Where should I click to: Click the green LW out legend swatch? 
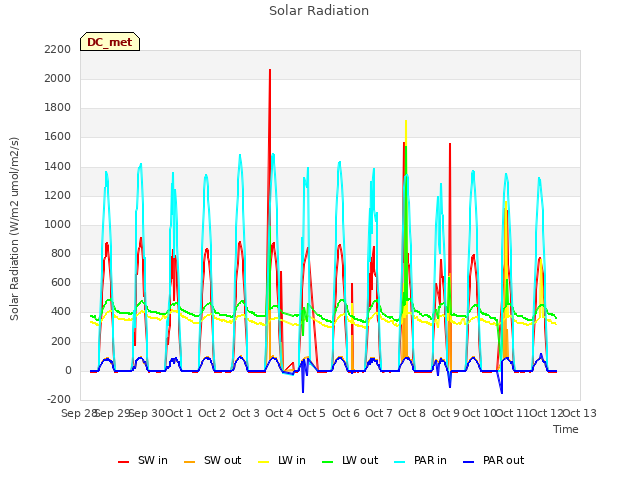[327, 462]
